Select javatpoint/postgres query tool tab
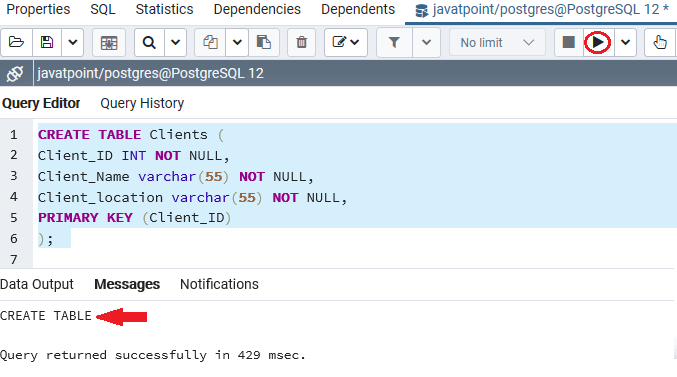This screenshot has width=677, height=377. pyautogui.click(x=542, y=10)
